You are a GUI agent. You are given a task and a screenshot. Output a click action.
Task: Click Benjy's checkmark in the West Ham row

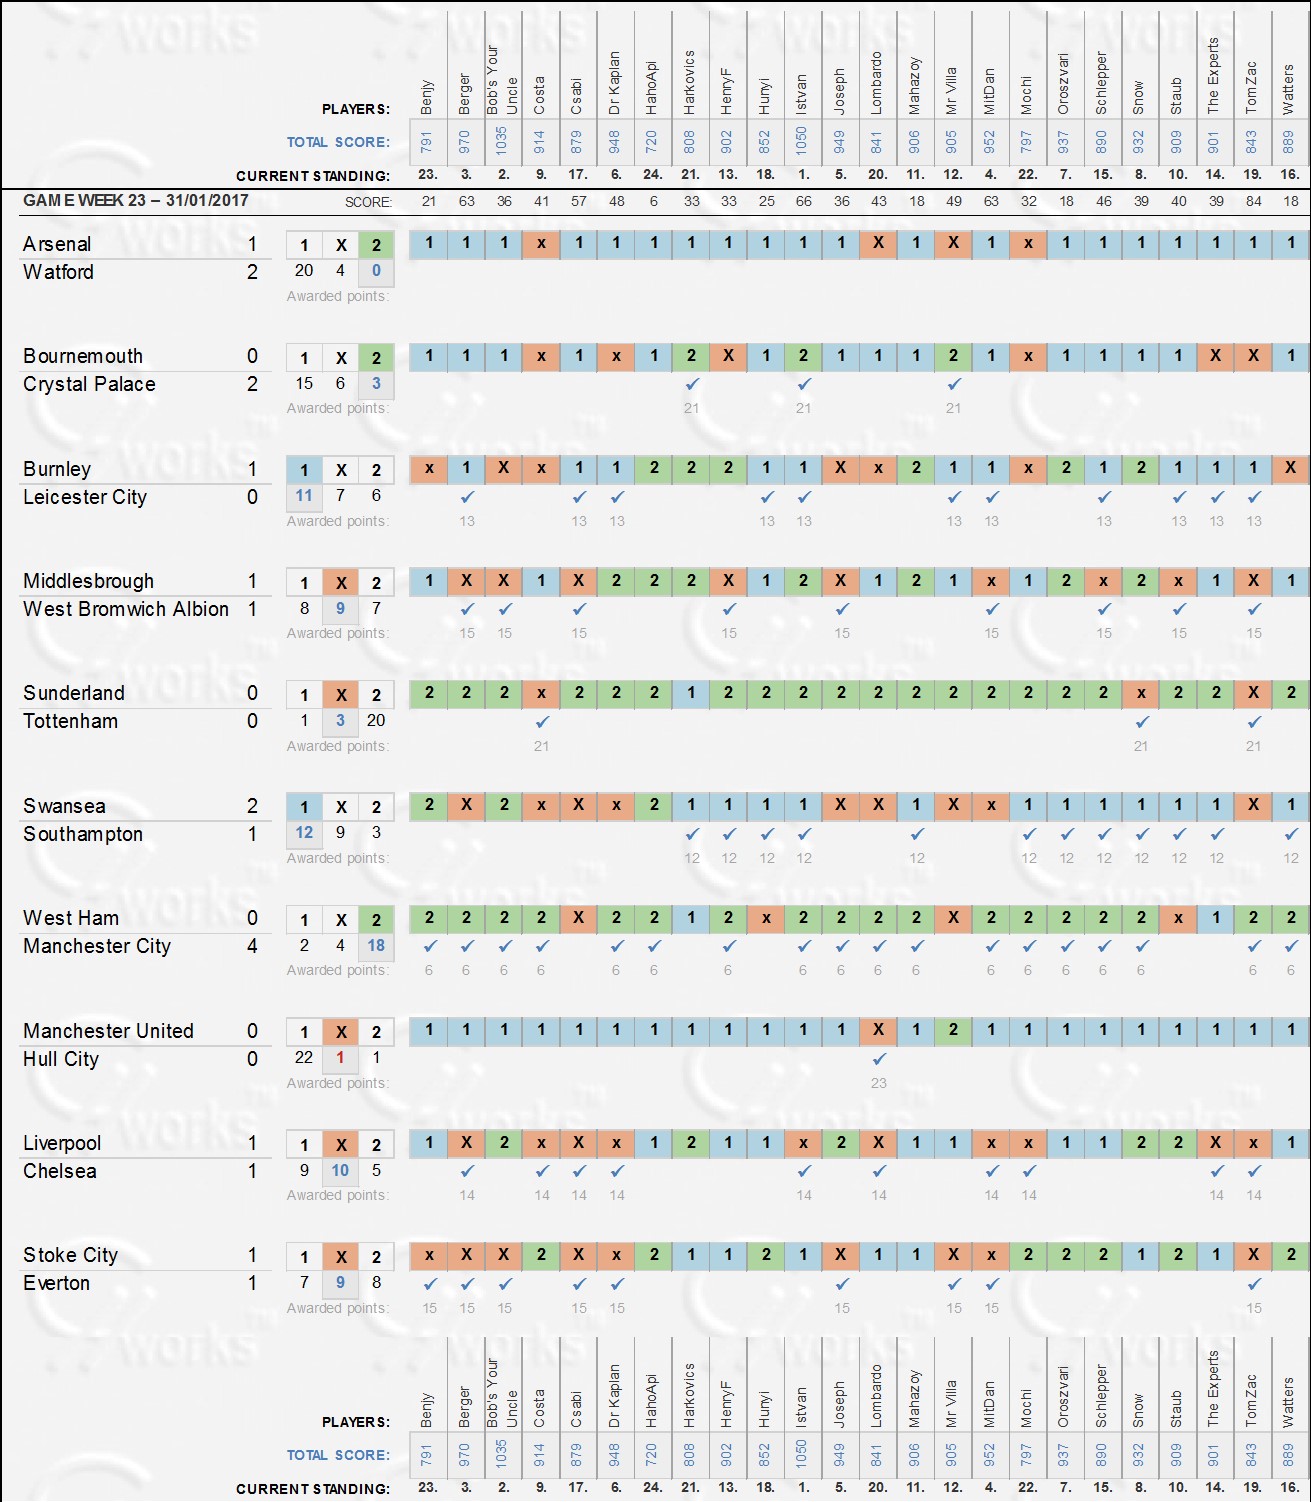point(430,946)
